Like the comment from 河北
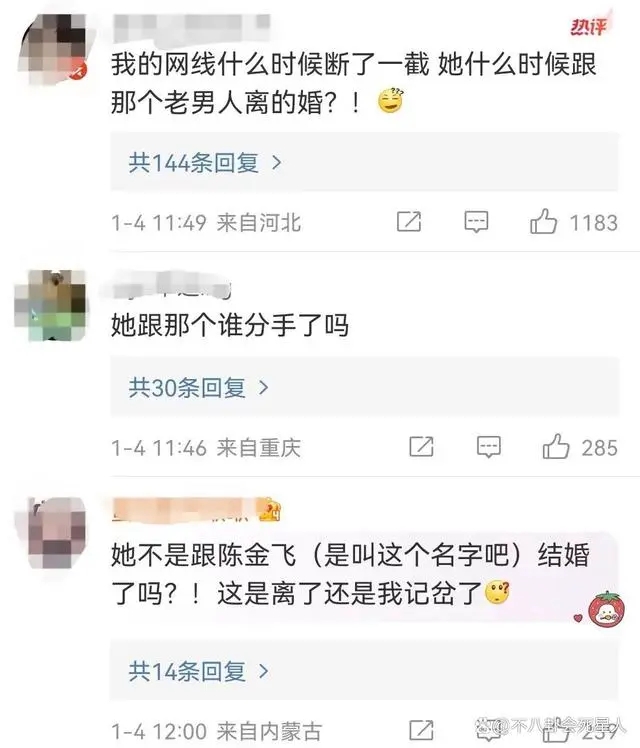 click(543, 221)
